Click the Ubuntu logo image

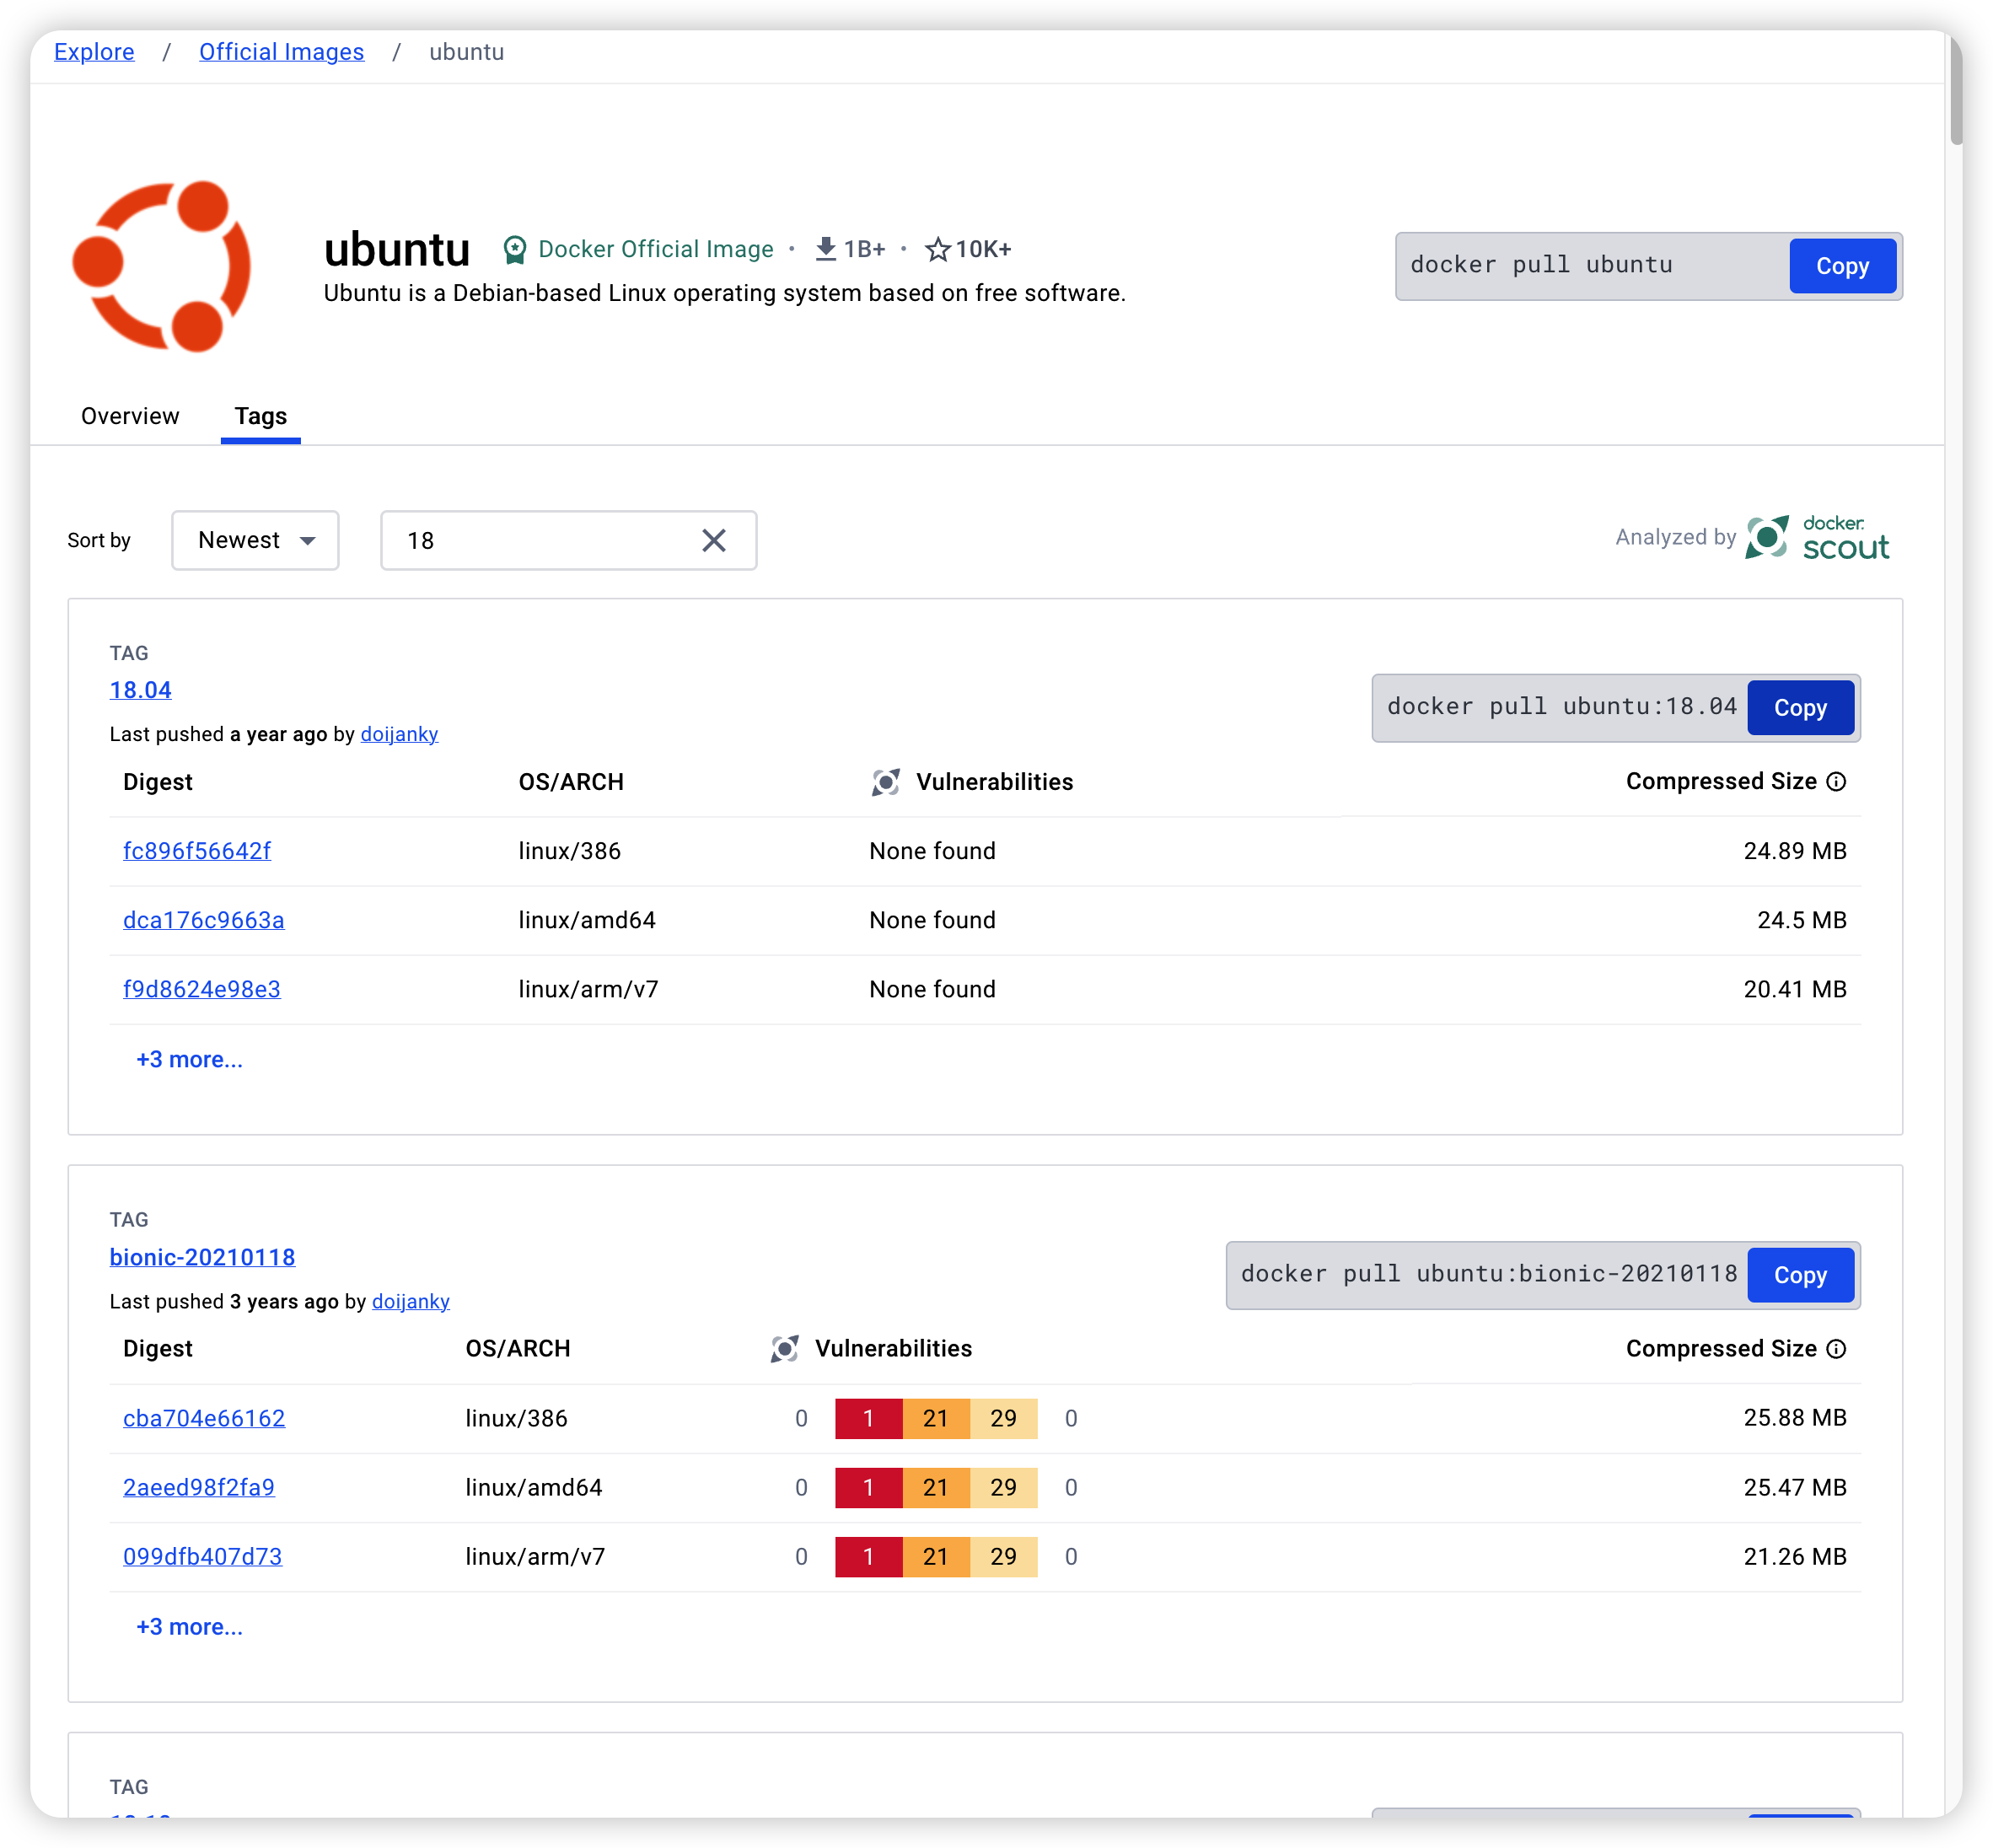click(x=162, y=267)
